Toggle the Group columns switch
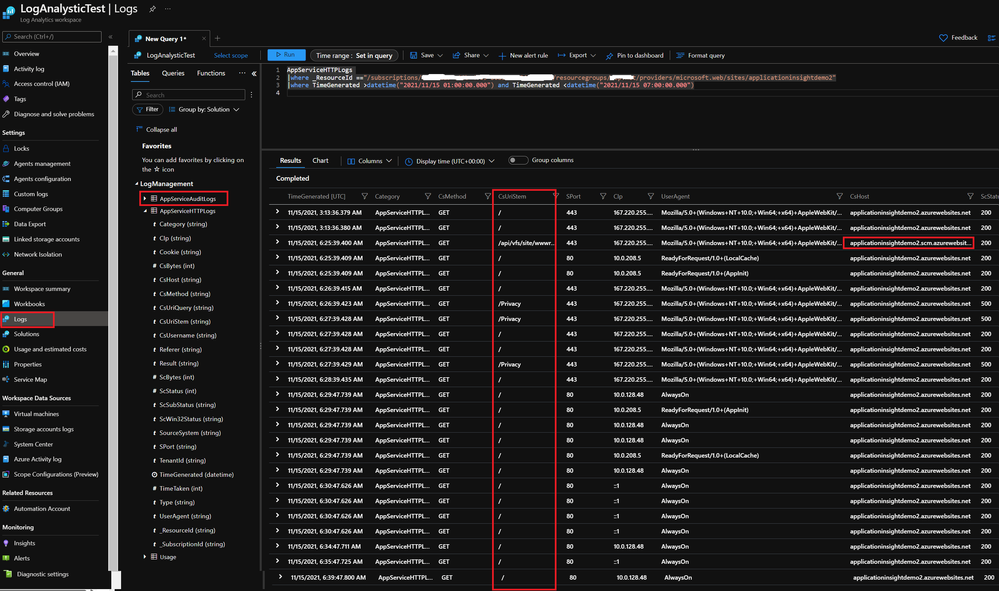Image resolution: width=999 pixels, height=591 pixels. (x=517, y=160)
